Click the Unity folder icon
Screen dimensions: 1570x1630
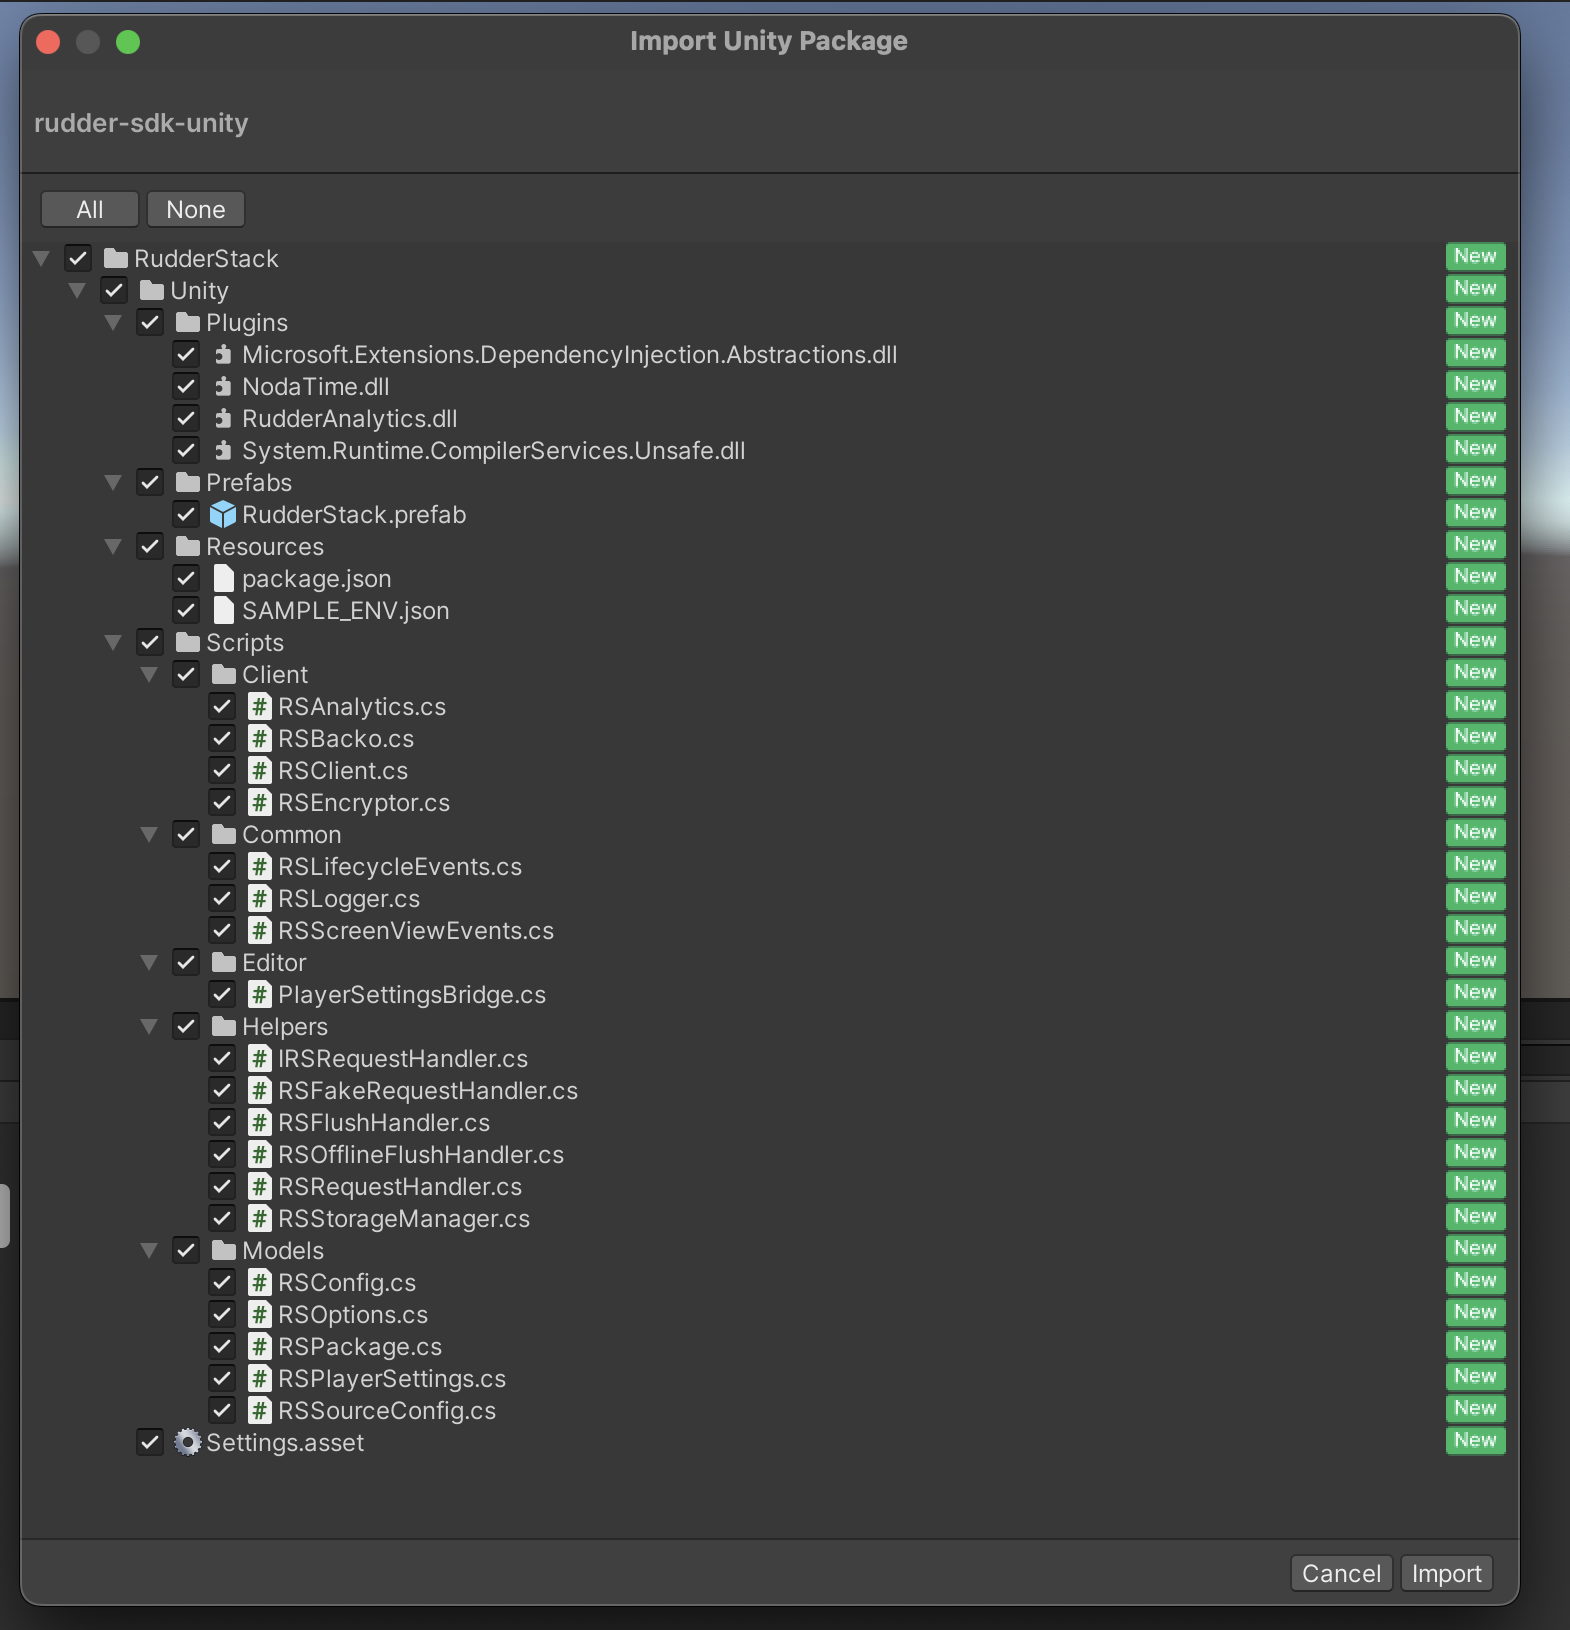(x=152, y=291)
